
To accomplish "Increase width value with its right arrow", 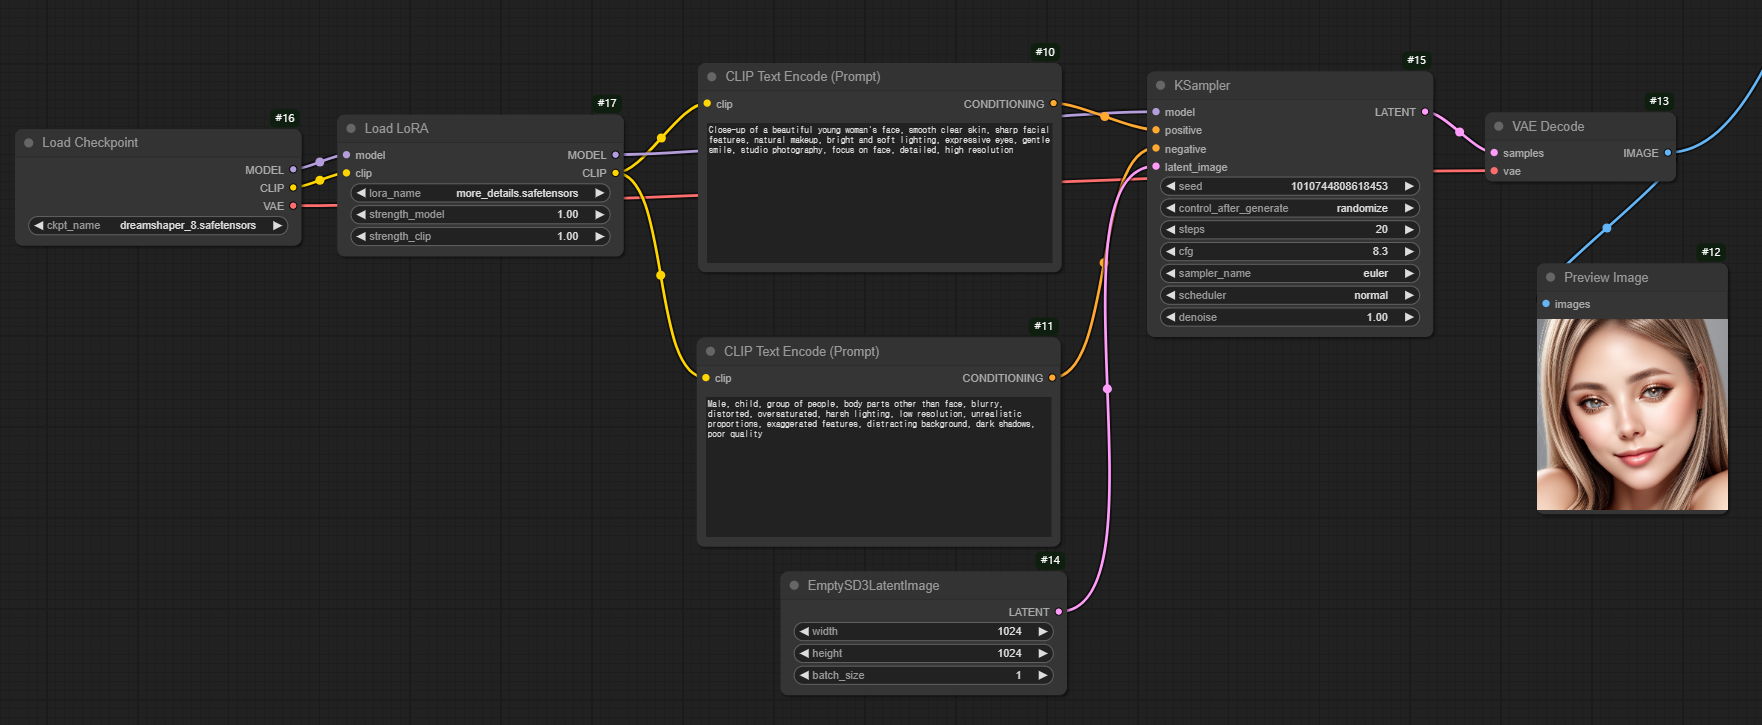I will click(1043, 631).
